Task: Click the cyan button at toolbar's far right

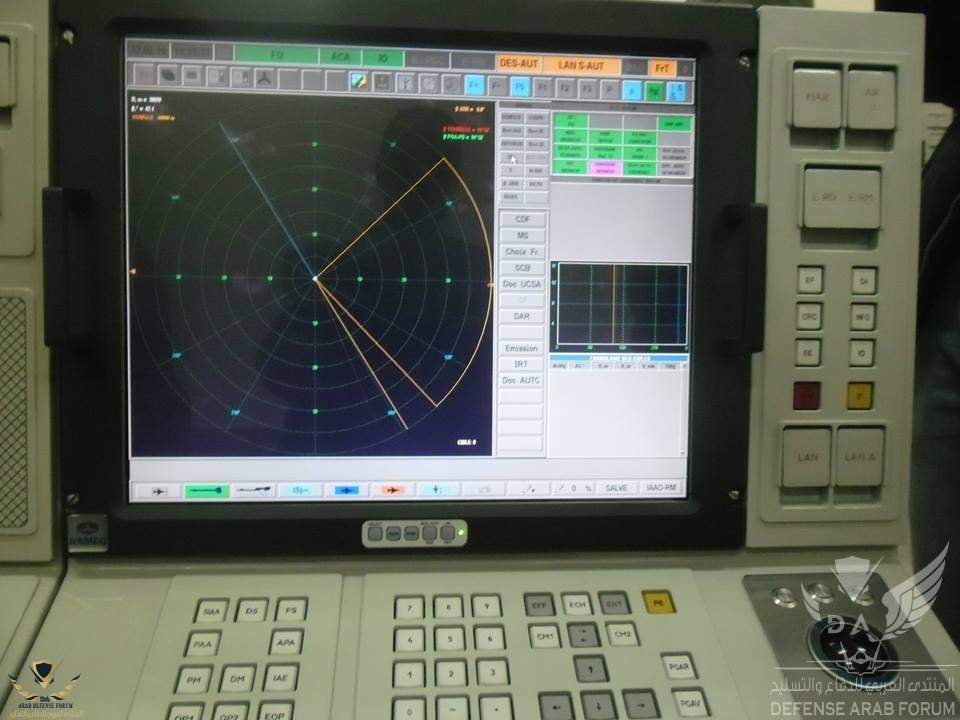Action: [x=677, y=92]
